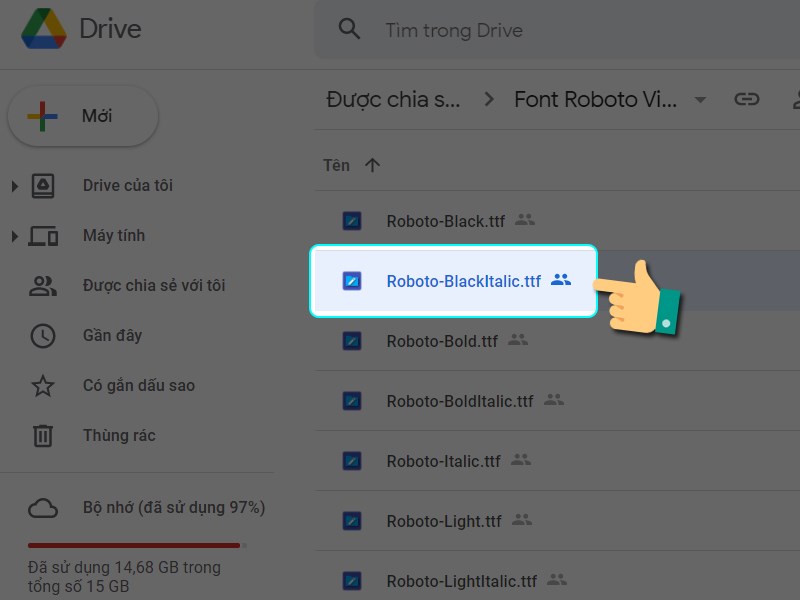Click the 'Tên' column header
800x600 pixels.
[x=336, y=165]
